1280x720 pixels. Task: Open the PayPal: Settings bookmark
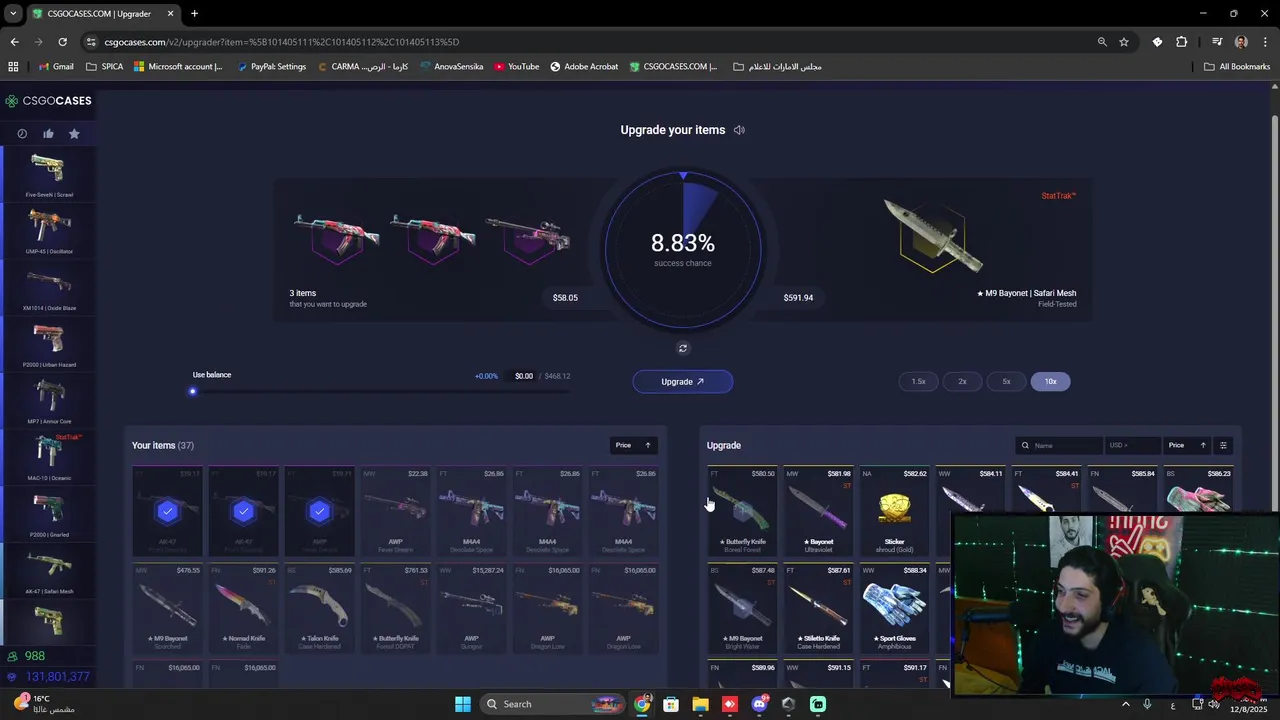coord(271,67)
